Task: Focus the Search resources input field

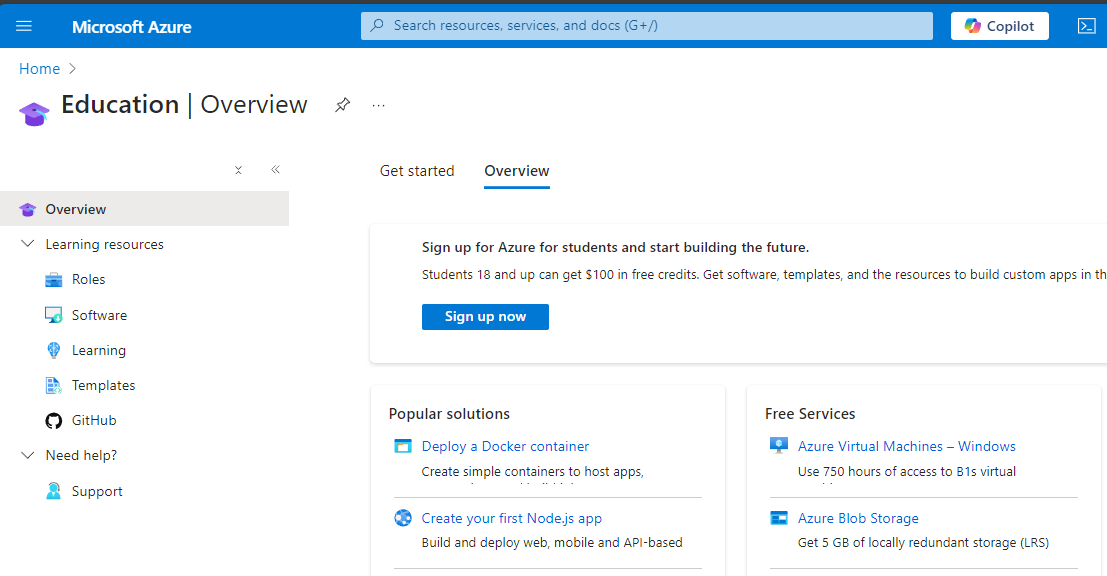Action: (647, 26)
